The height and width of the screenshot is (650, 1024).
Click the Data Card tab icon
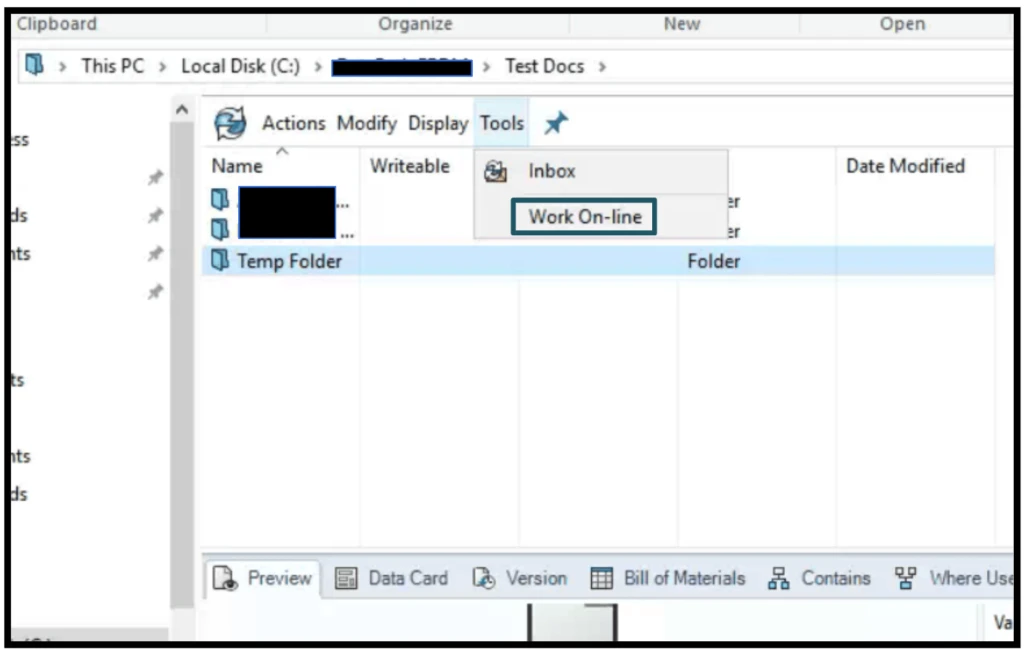(x=346, y=578)
